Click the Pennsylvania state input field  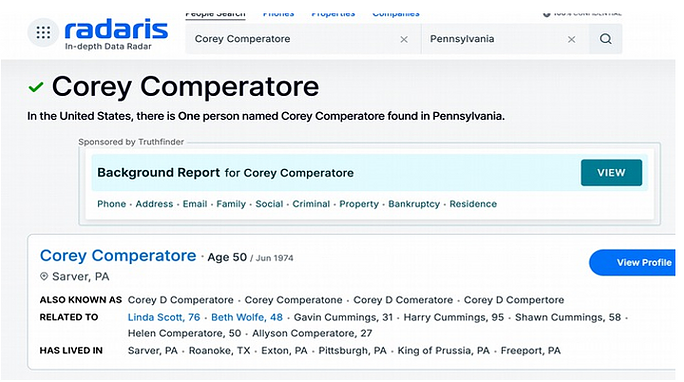505,39
